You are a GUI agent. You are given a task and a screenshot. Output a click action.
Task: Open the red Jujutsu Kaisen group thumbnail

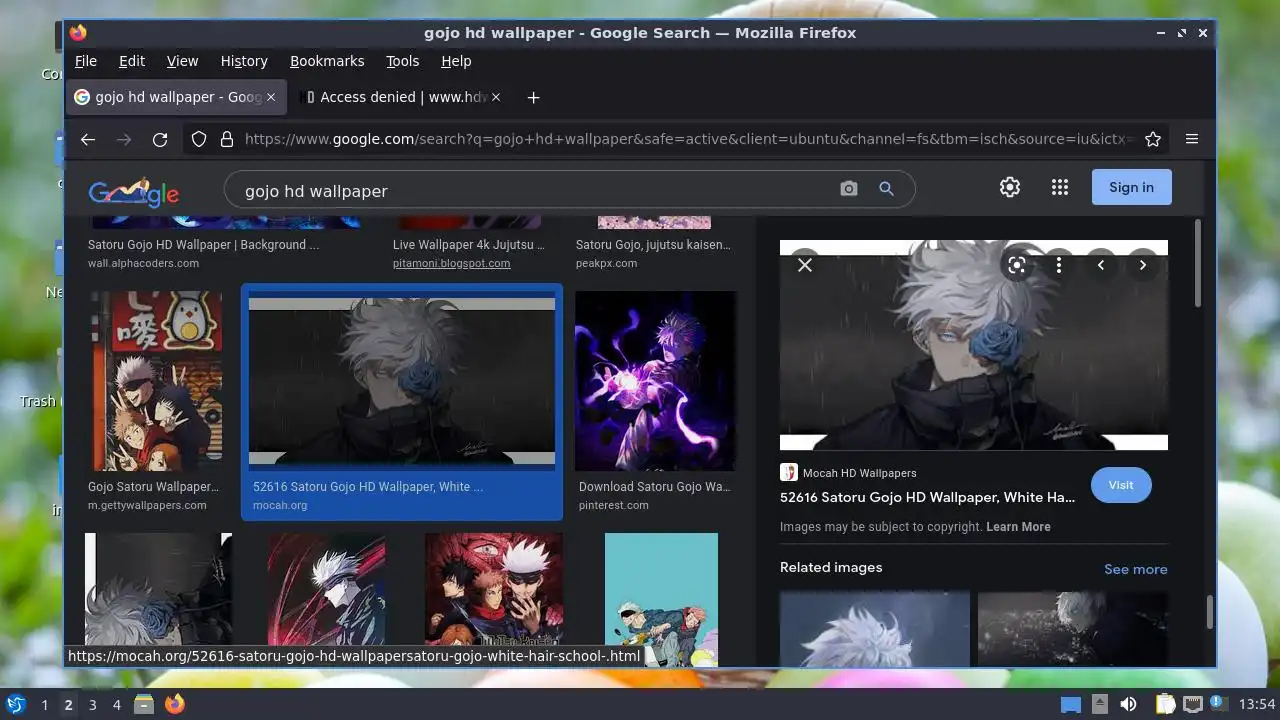(x=494, y=597)
